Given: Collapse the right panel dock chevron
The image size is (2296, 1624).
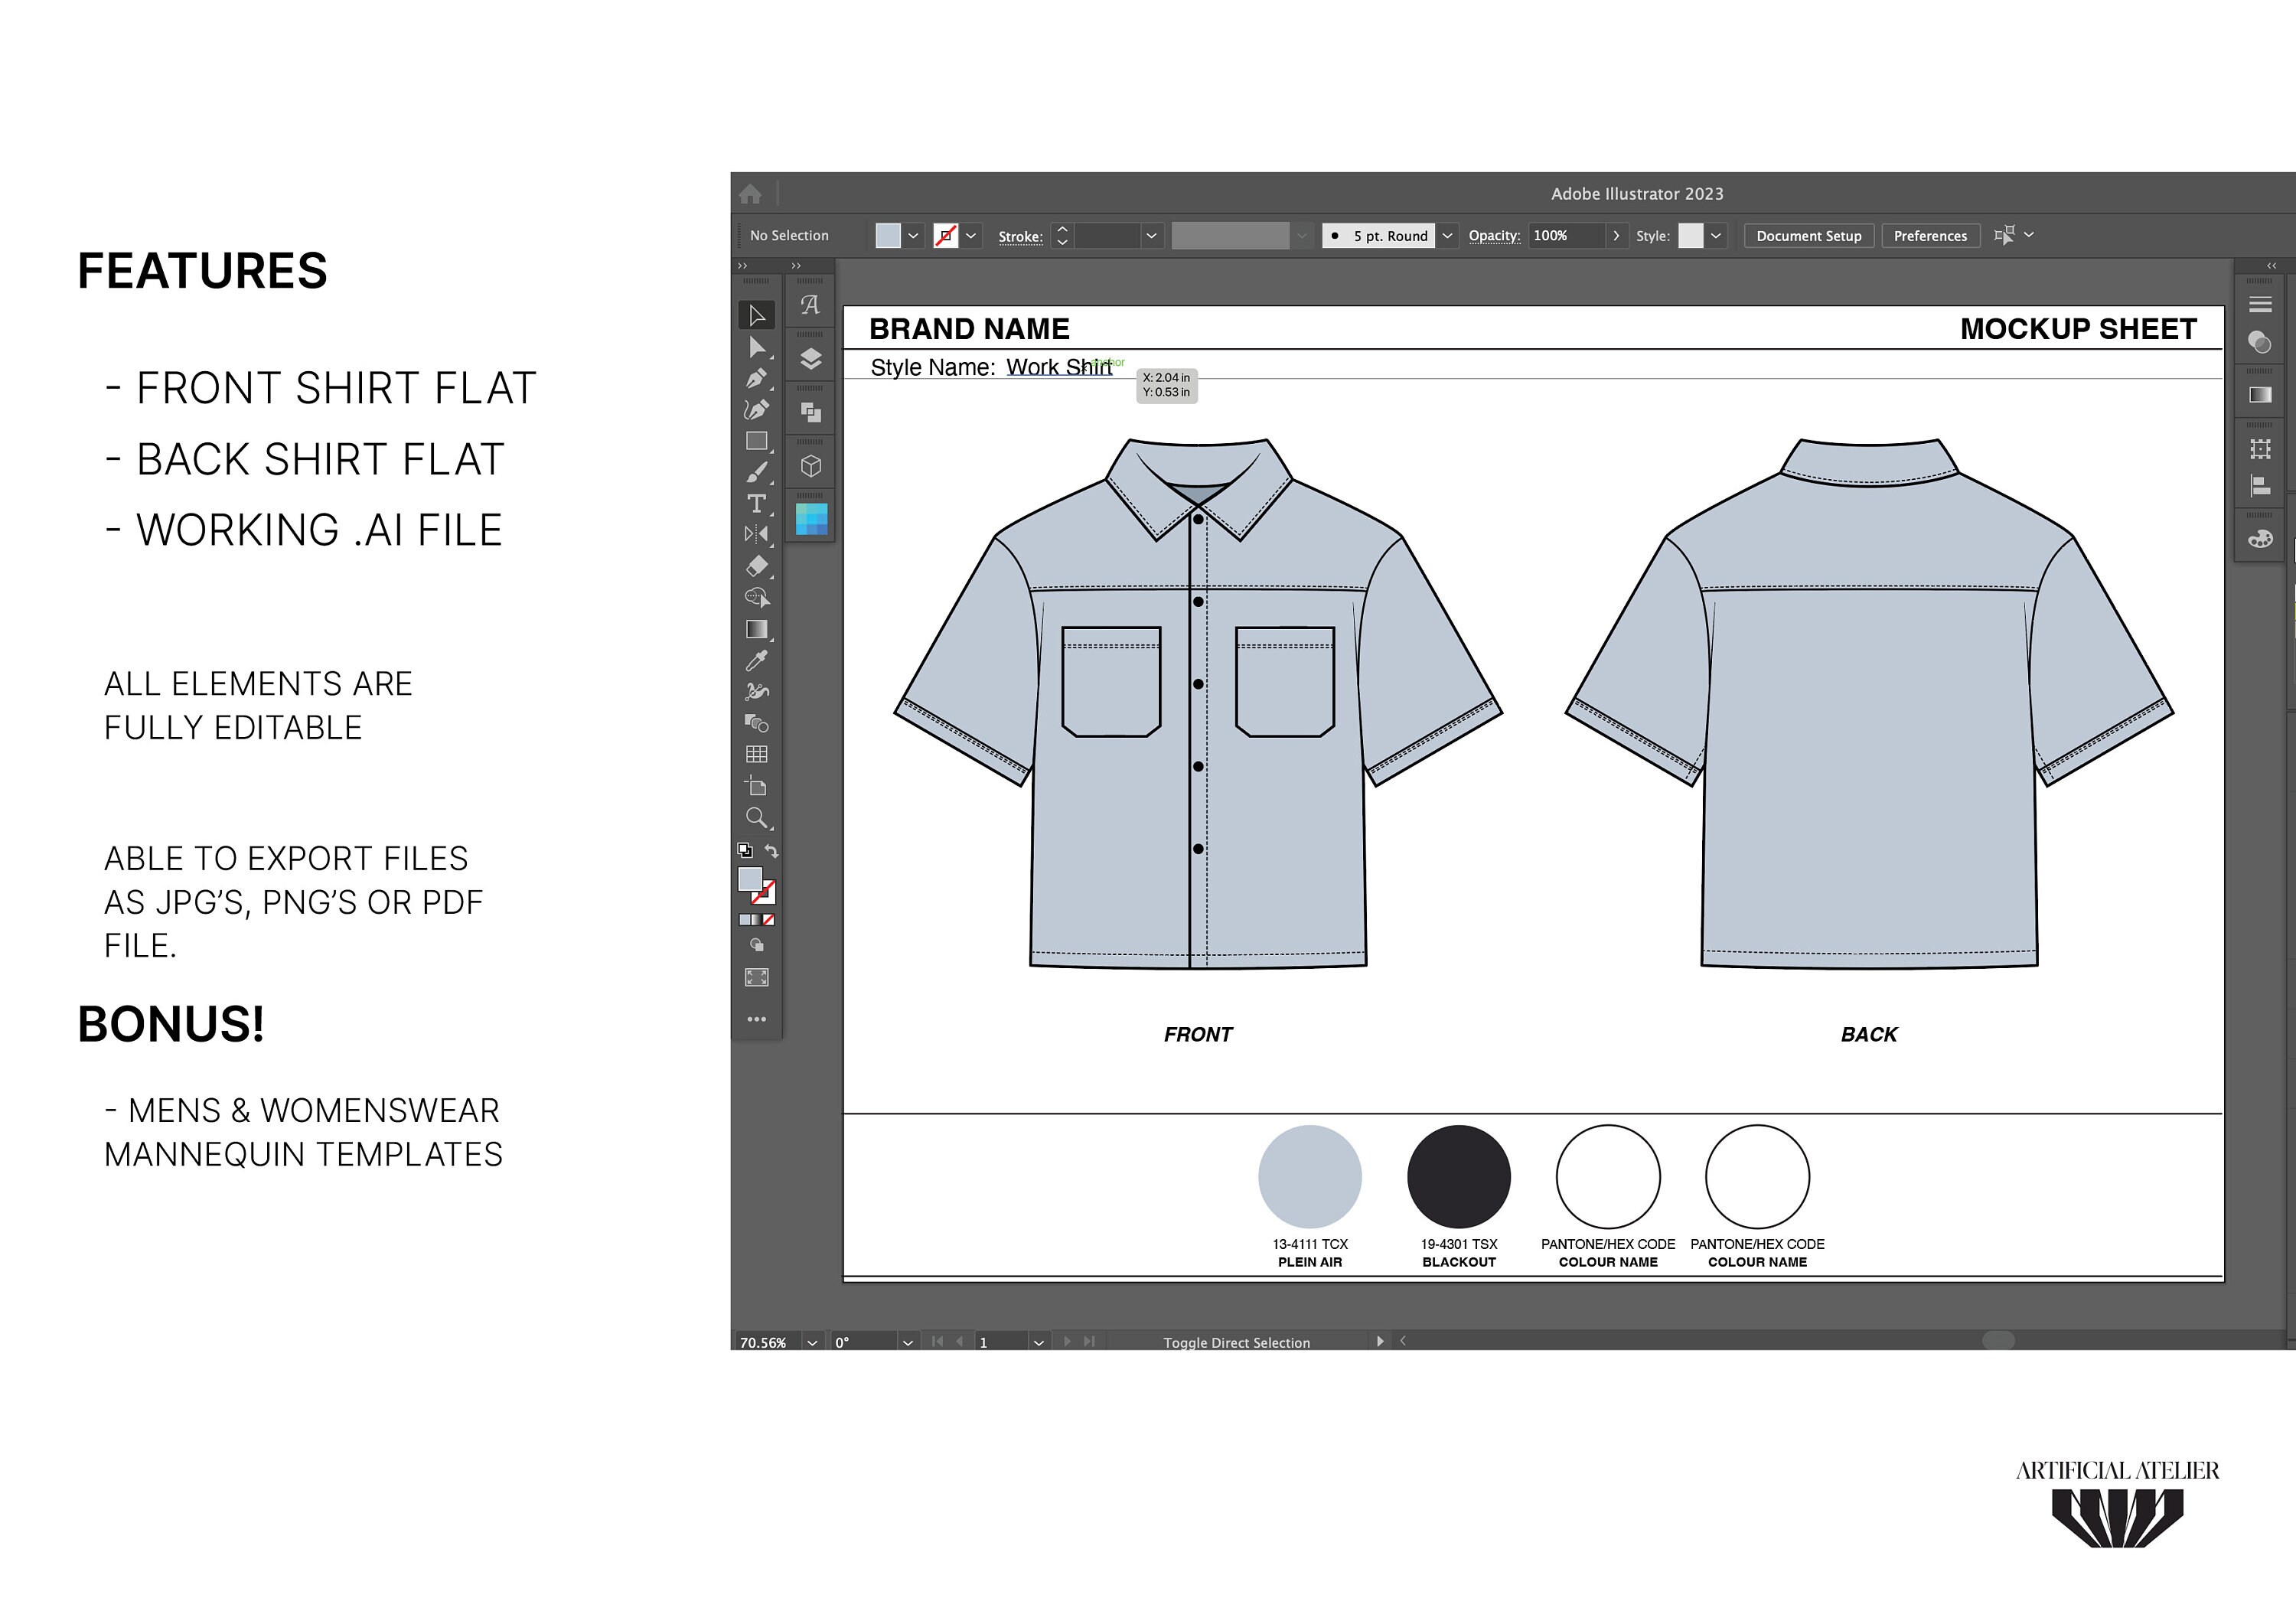Looking at the screenshot, I should click(2270, 265).
